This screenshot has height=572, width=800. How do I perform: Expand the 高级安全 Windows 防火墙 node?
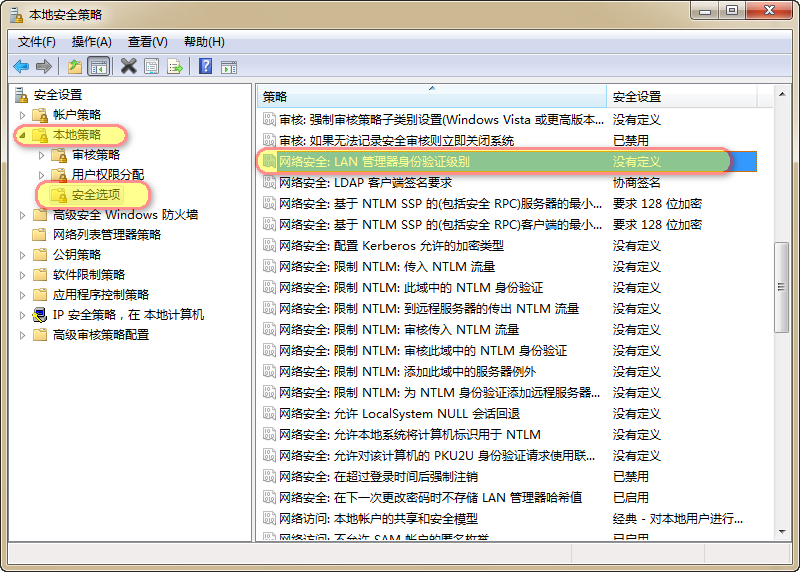click(x=23, y=215)
